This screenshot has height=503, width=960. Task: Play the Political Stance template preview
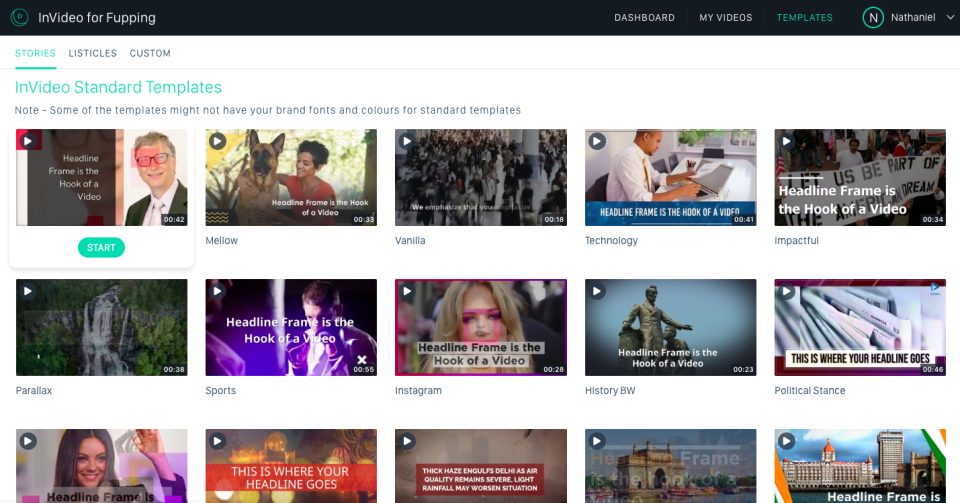tap(787, 291)
